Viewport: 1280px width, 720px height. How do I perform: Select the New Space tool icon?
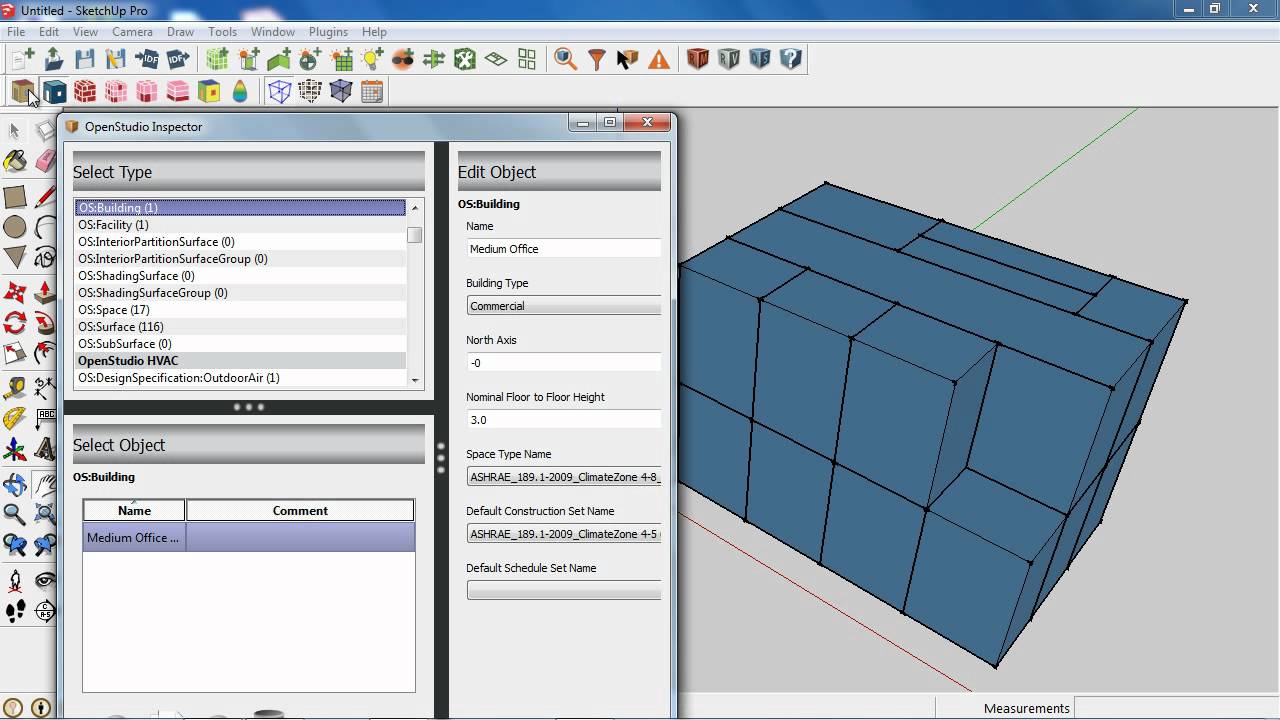click(x=217, y=59)
